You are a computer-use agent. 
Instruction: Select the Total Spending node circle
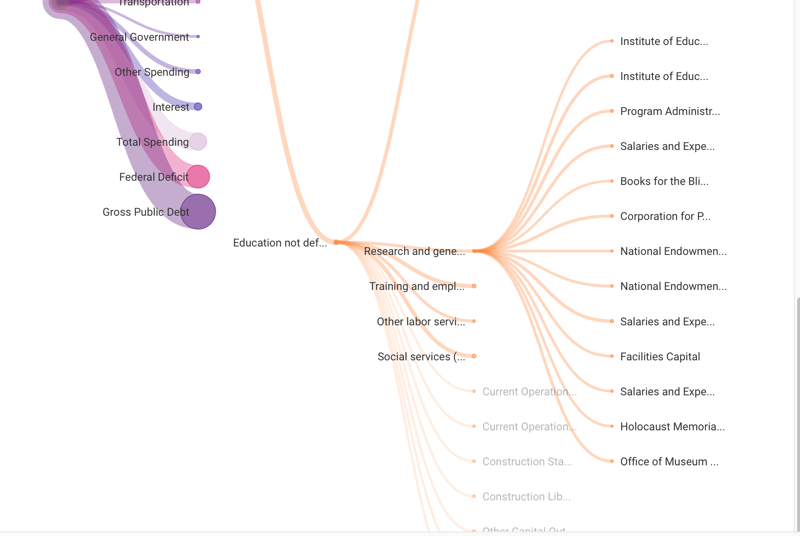click(x=198, y=142)
